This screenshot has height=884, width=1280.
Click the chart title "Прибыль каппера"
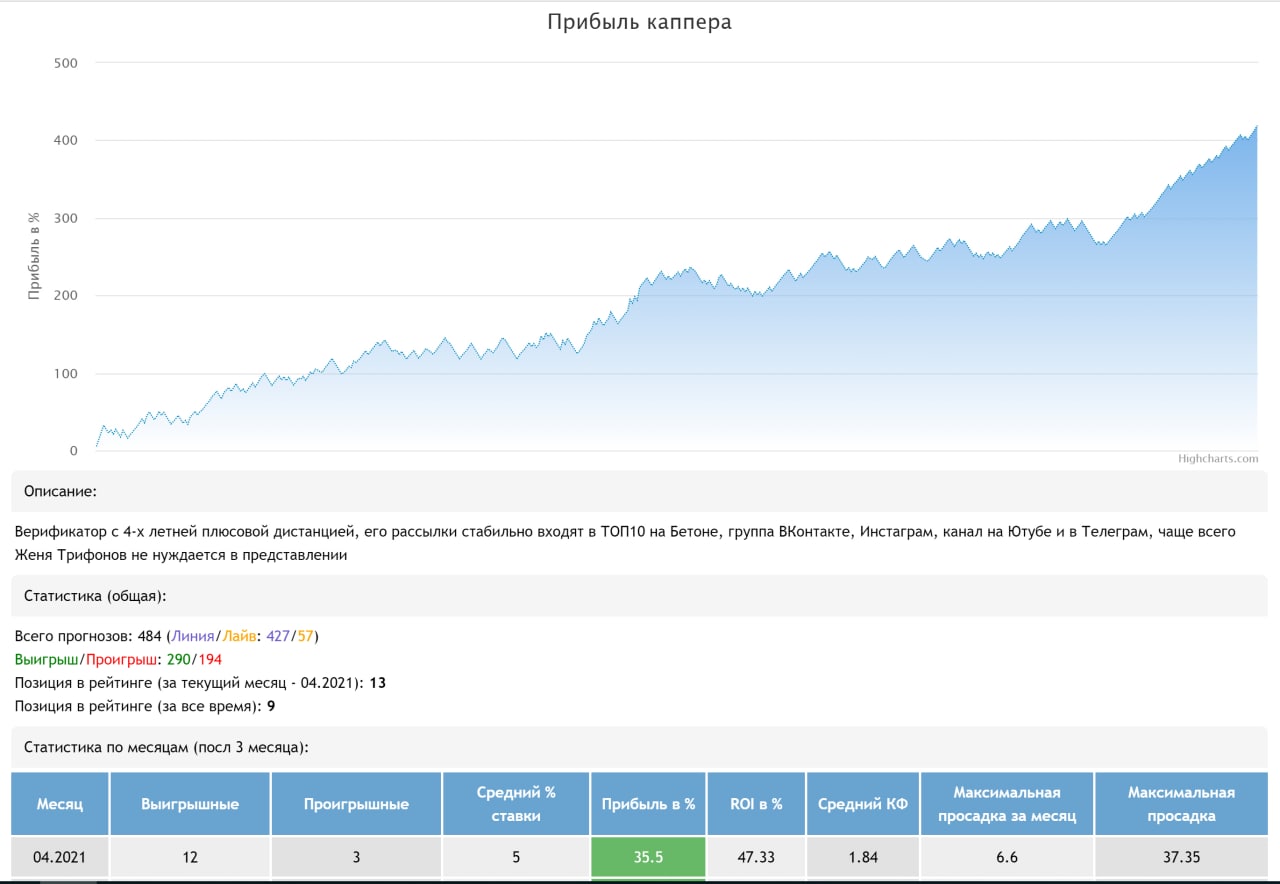(640, 22)
